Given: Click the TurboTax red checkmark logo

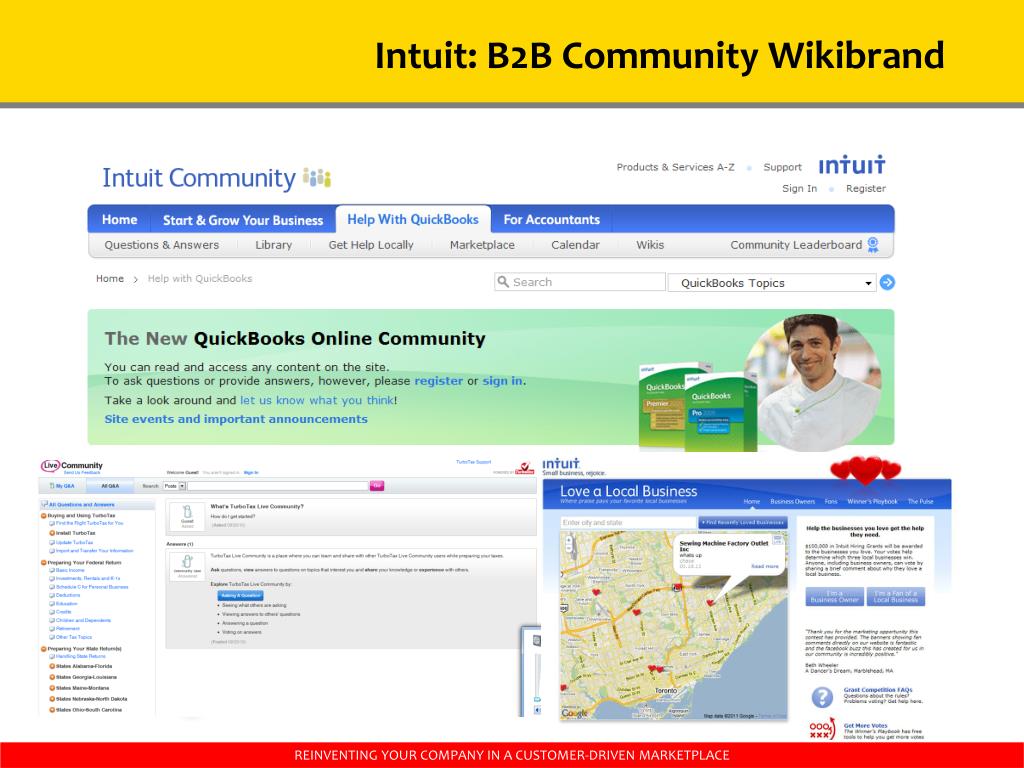Looking at the screenshot, I should 524,468.
